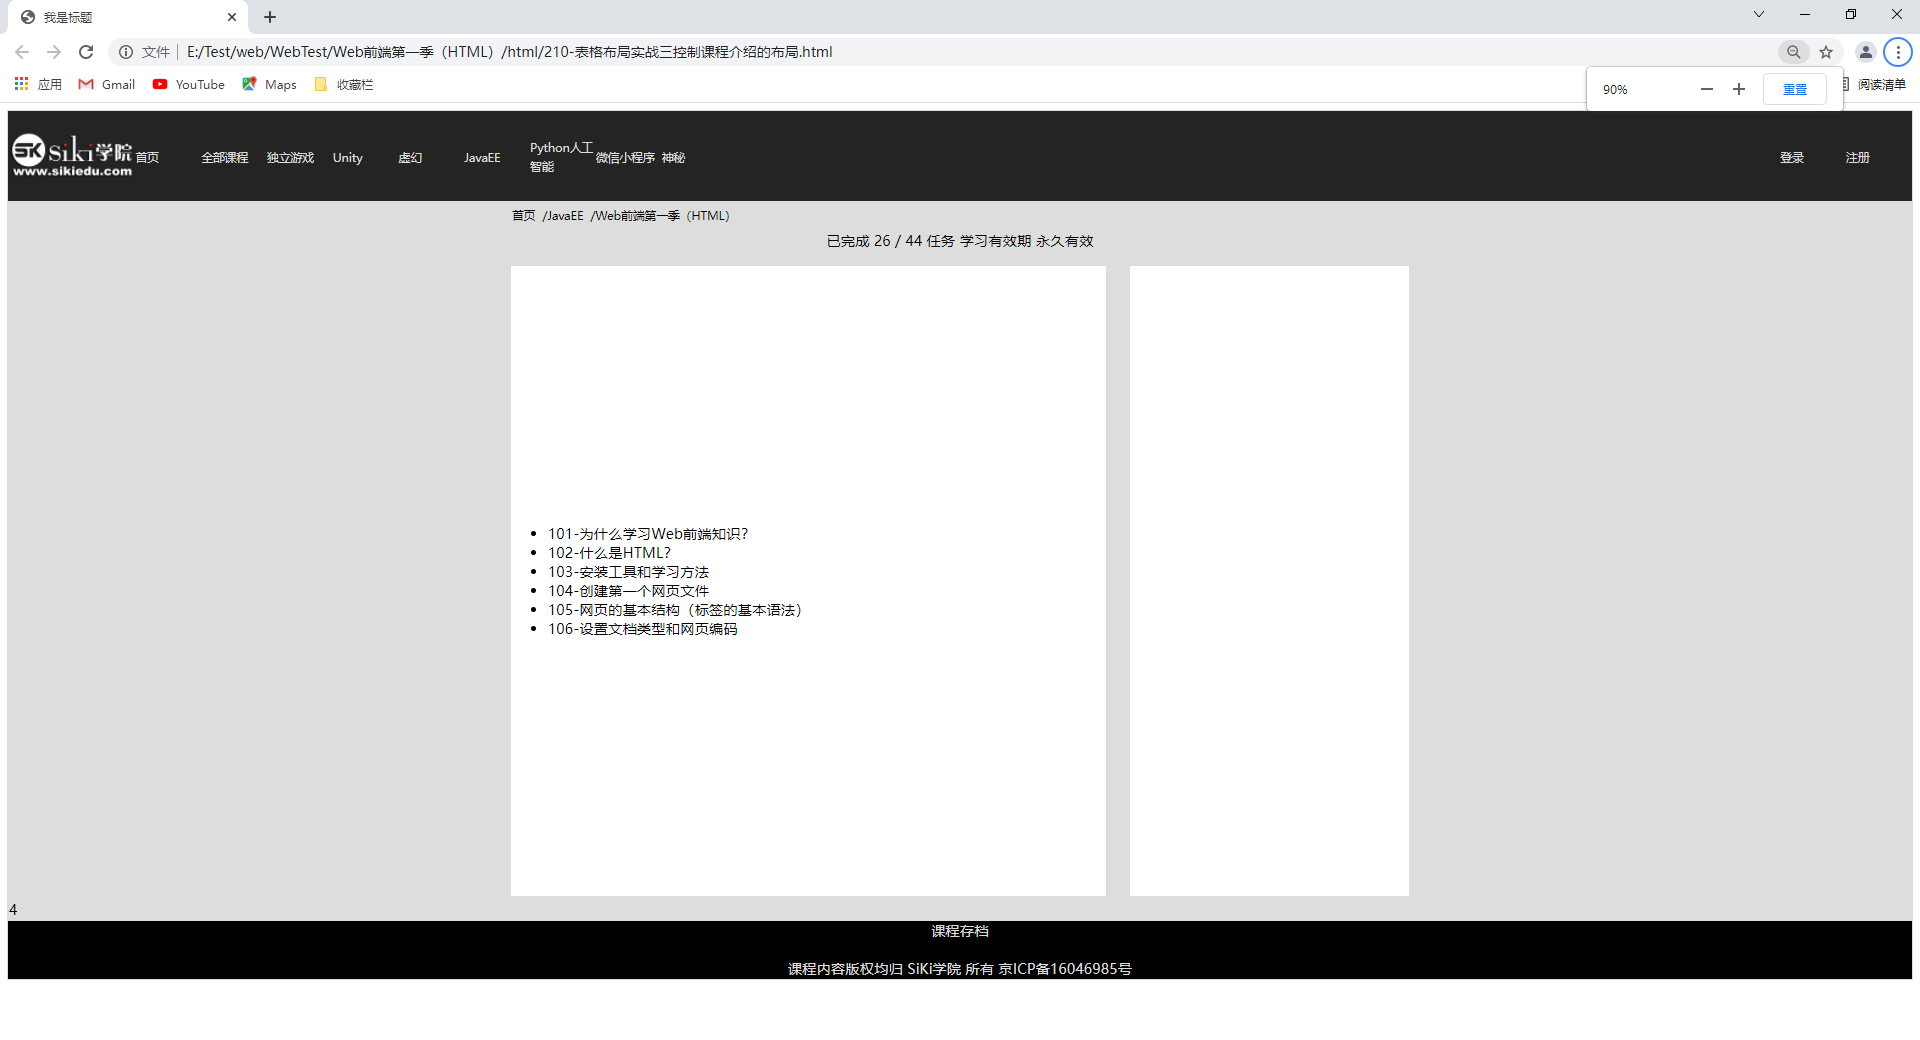Click the 重置 zoom reset button
The height and width of the screenshot is (1040, 1920).
coord(1795,89)
